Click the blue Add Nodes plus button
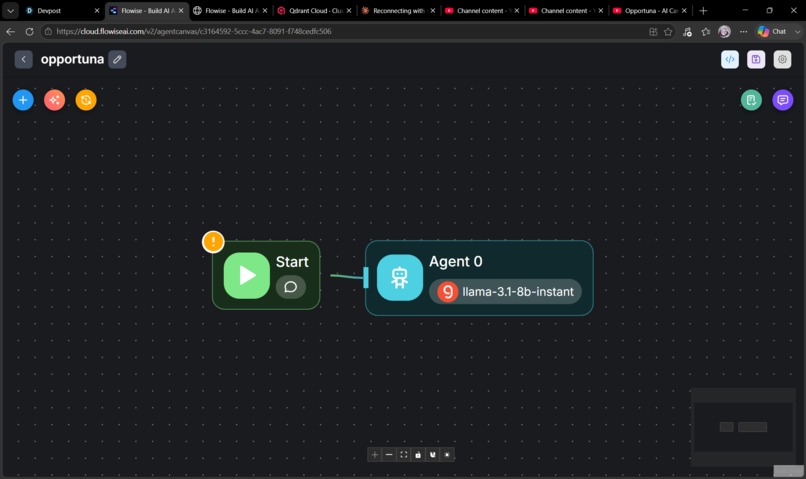Viewport: 806px width, 479px height. pos(23,100)
